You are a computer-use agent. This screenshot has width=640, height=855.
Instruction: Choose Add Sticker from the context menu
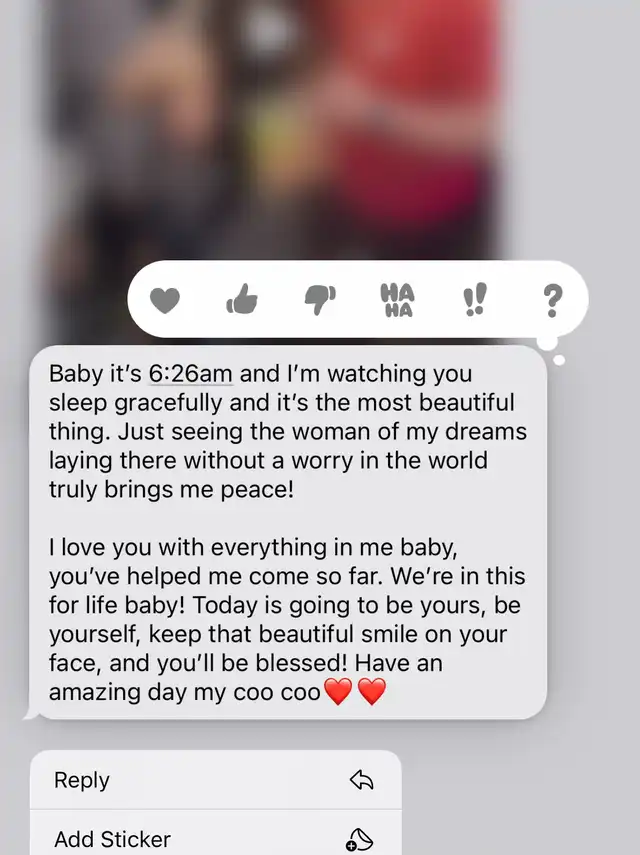(216, 833)
